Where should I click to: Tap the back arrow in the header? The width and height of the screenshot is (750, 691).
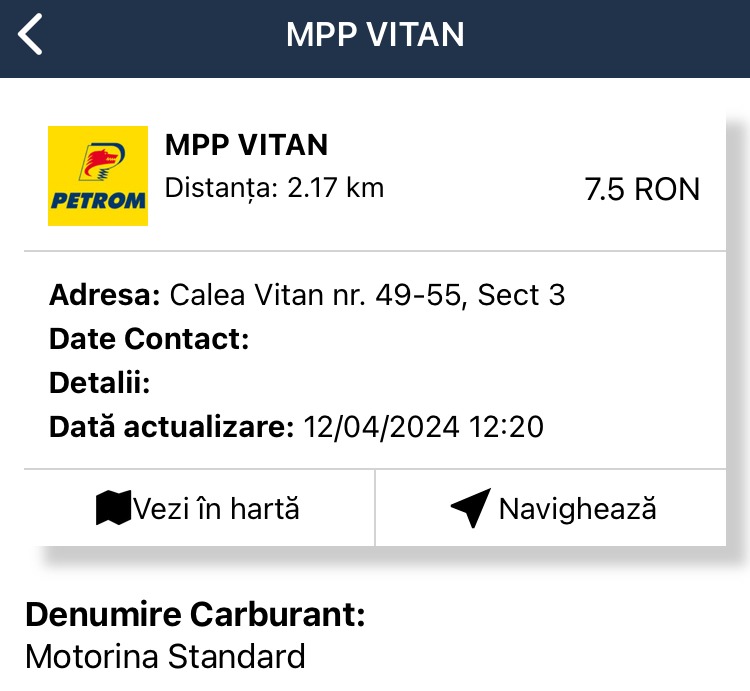pos(30,34)
